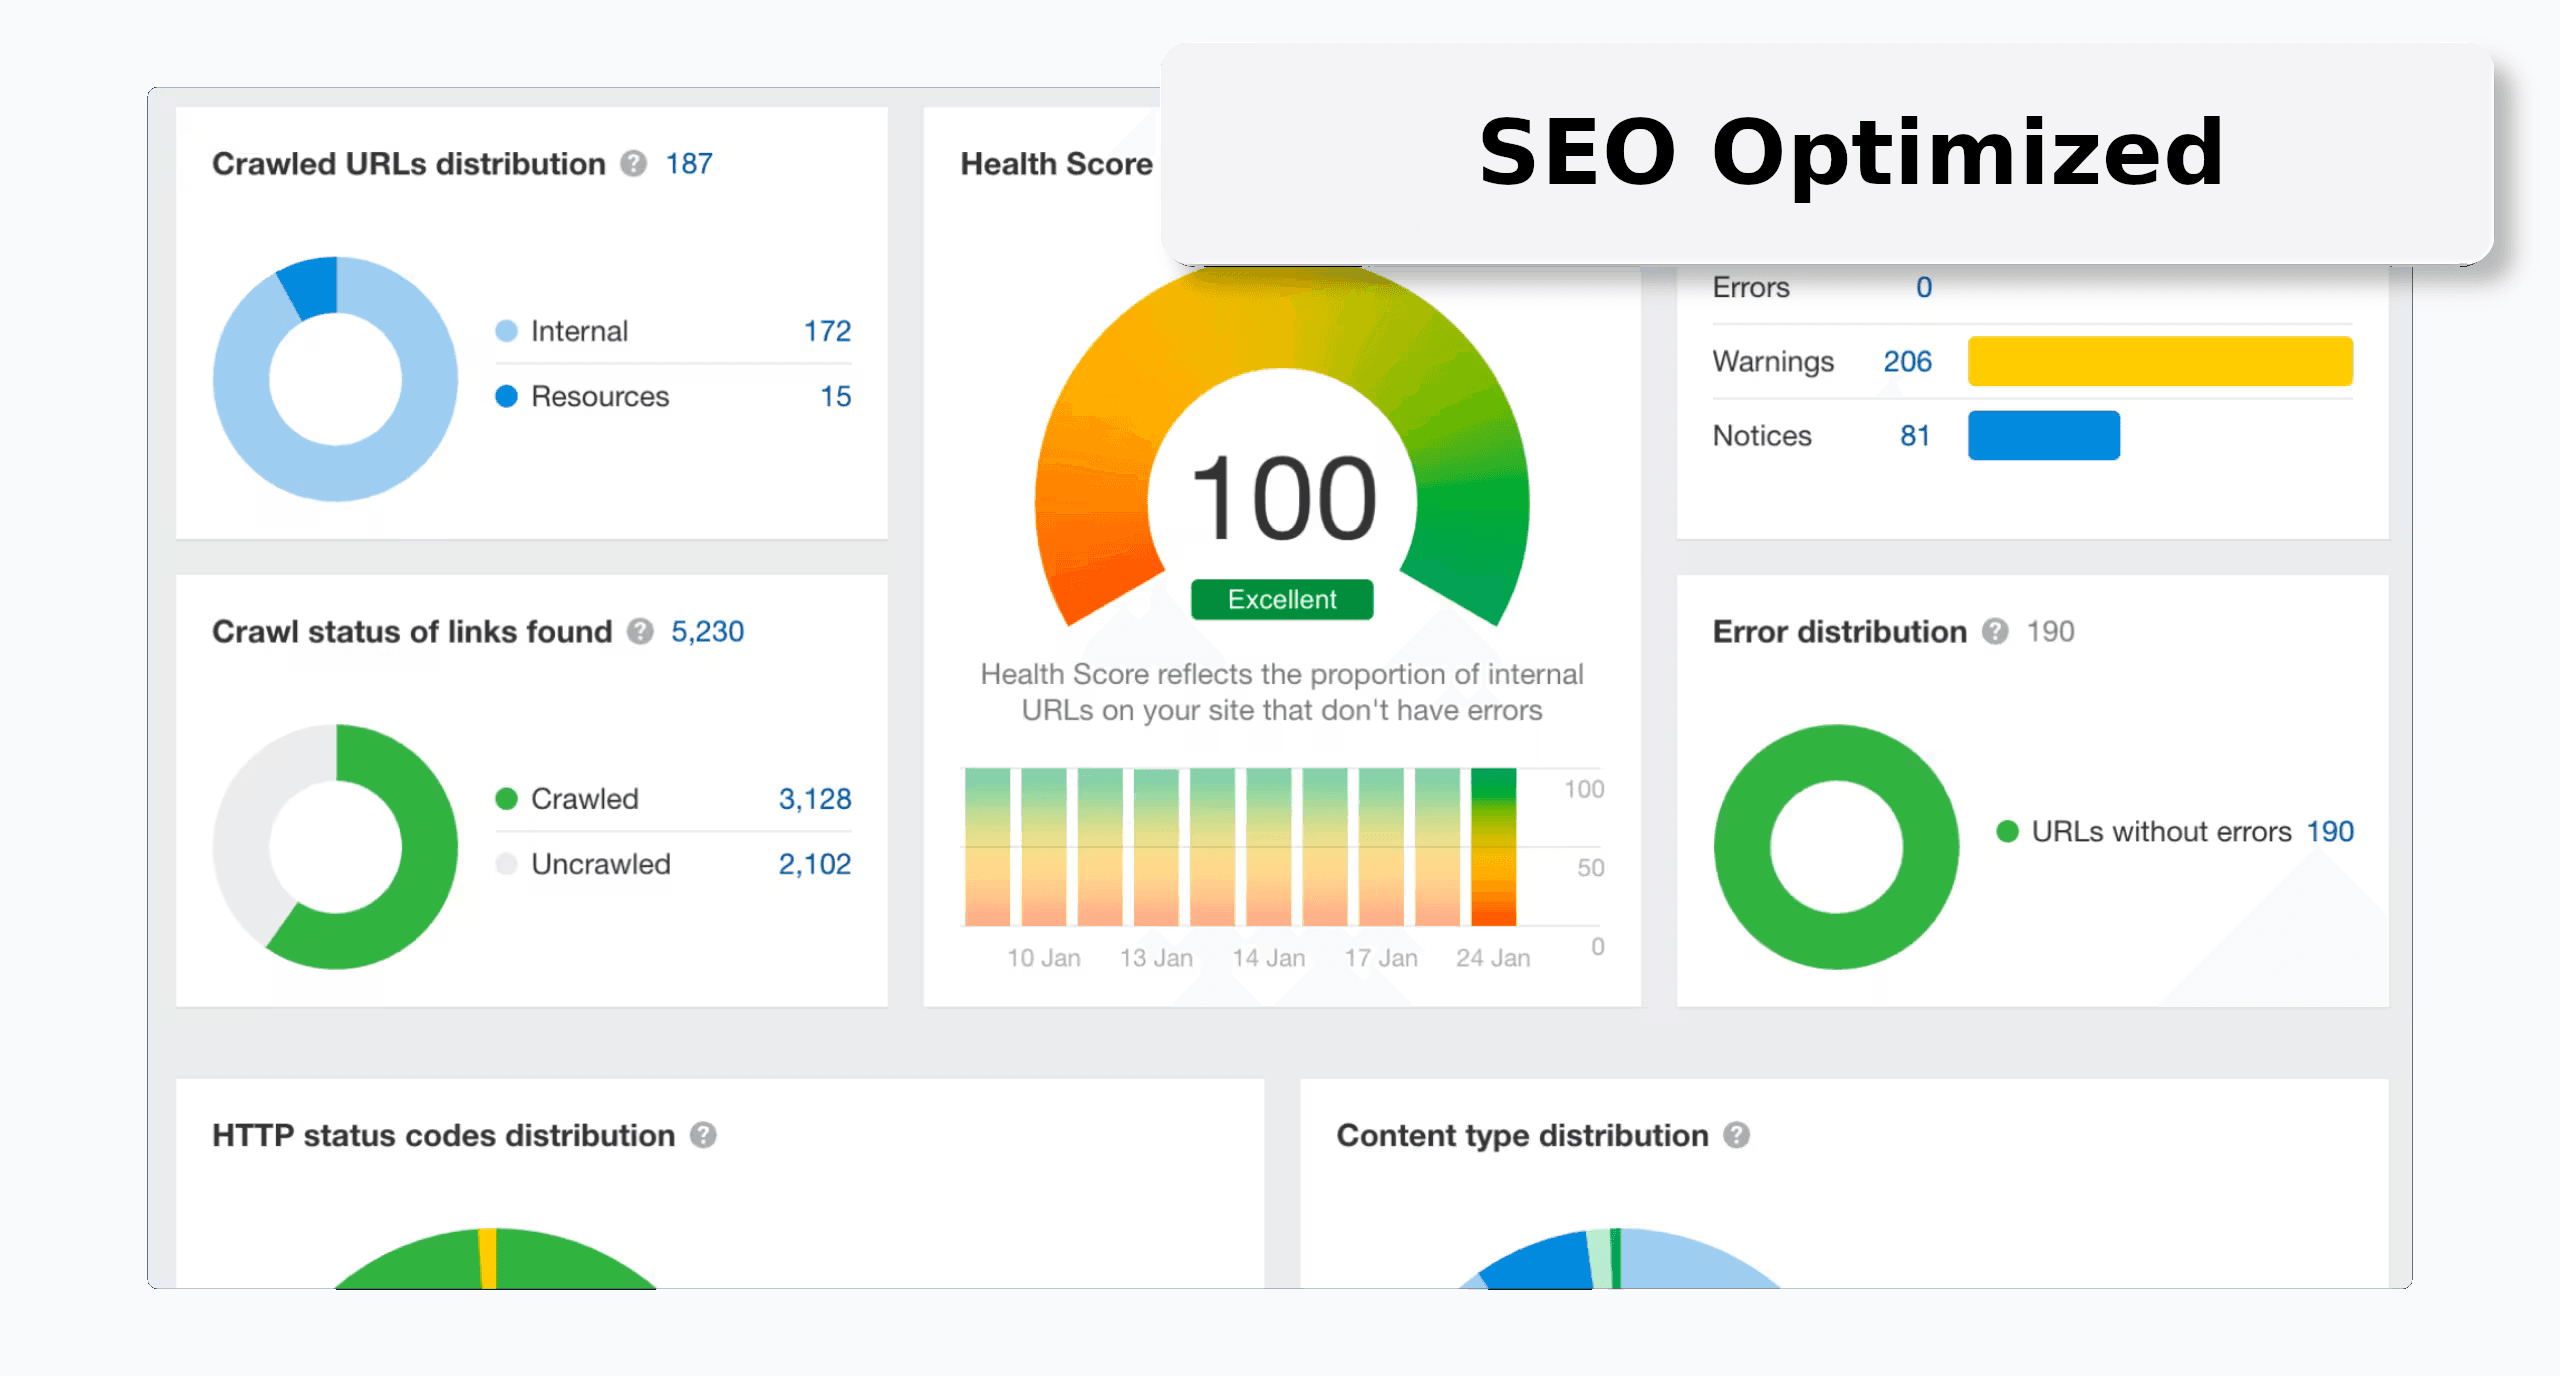Expand the Error distribution panel

click(1837, 845)
